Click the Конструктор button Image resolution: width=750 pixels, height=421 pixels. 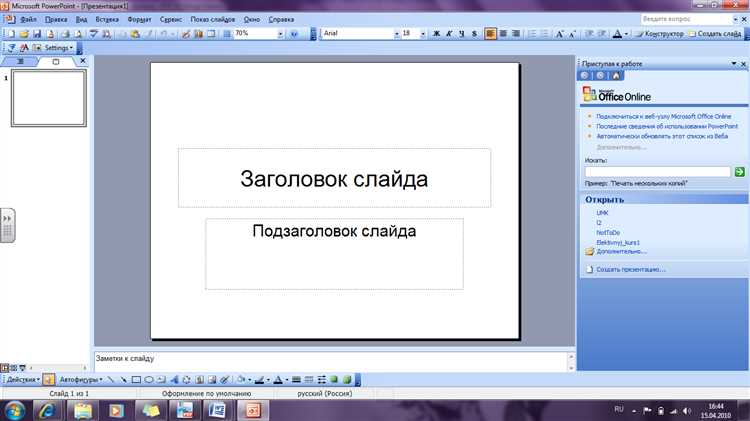(659, 34)
